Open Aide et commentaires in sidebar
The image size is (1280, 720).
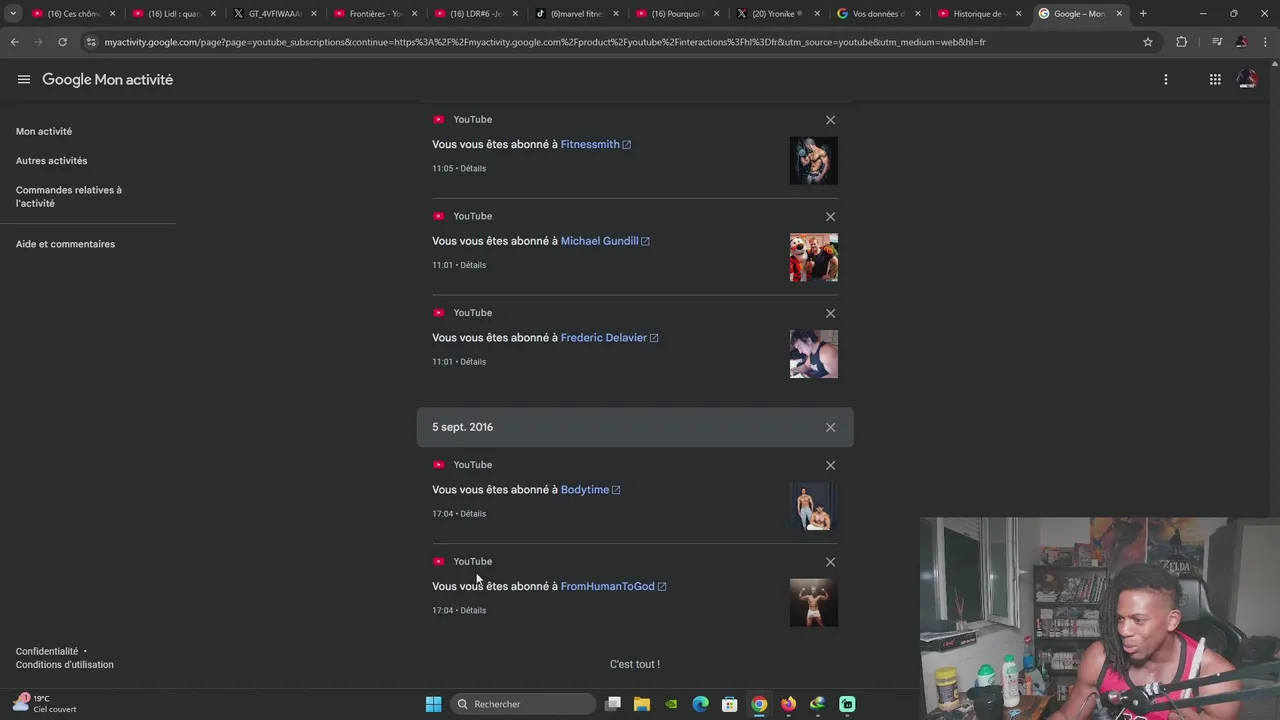pyautogui.click(x=65, y=244)
